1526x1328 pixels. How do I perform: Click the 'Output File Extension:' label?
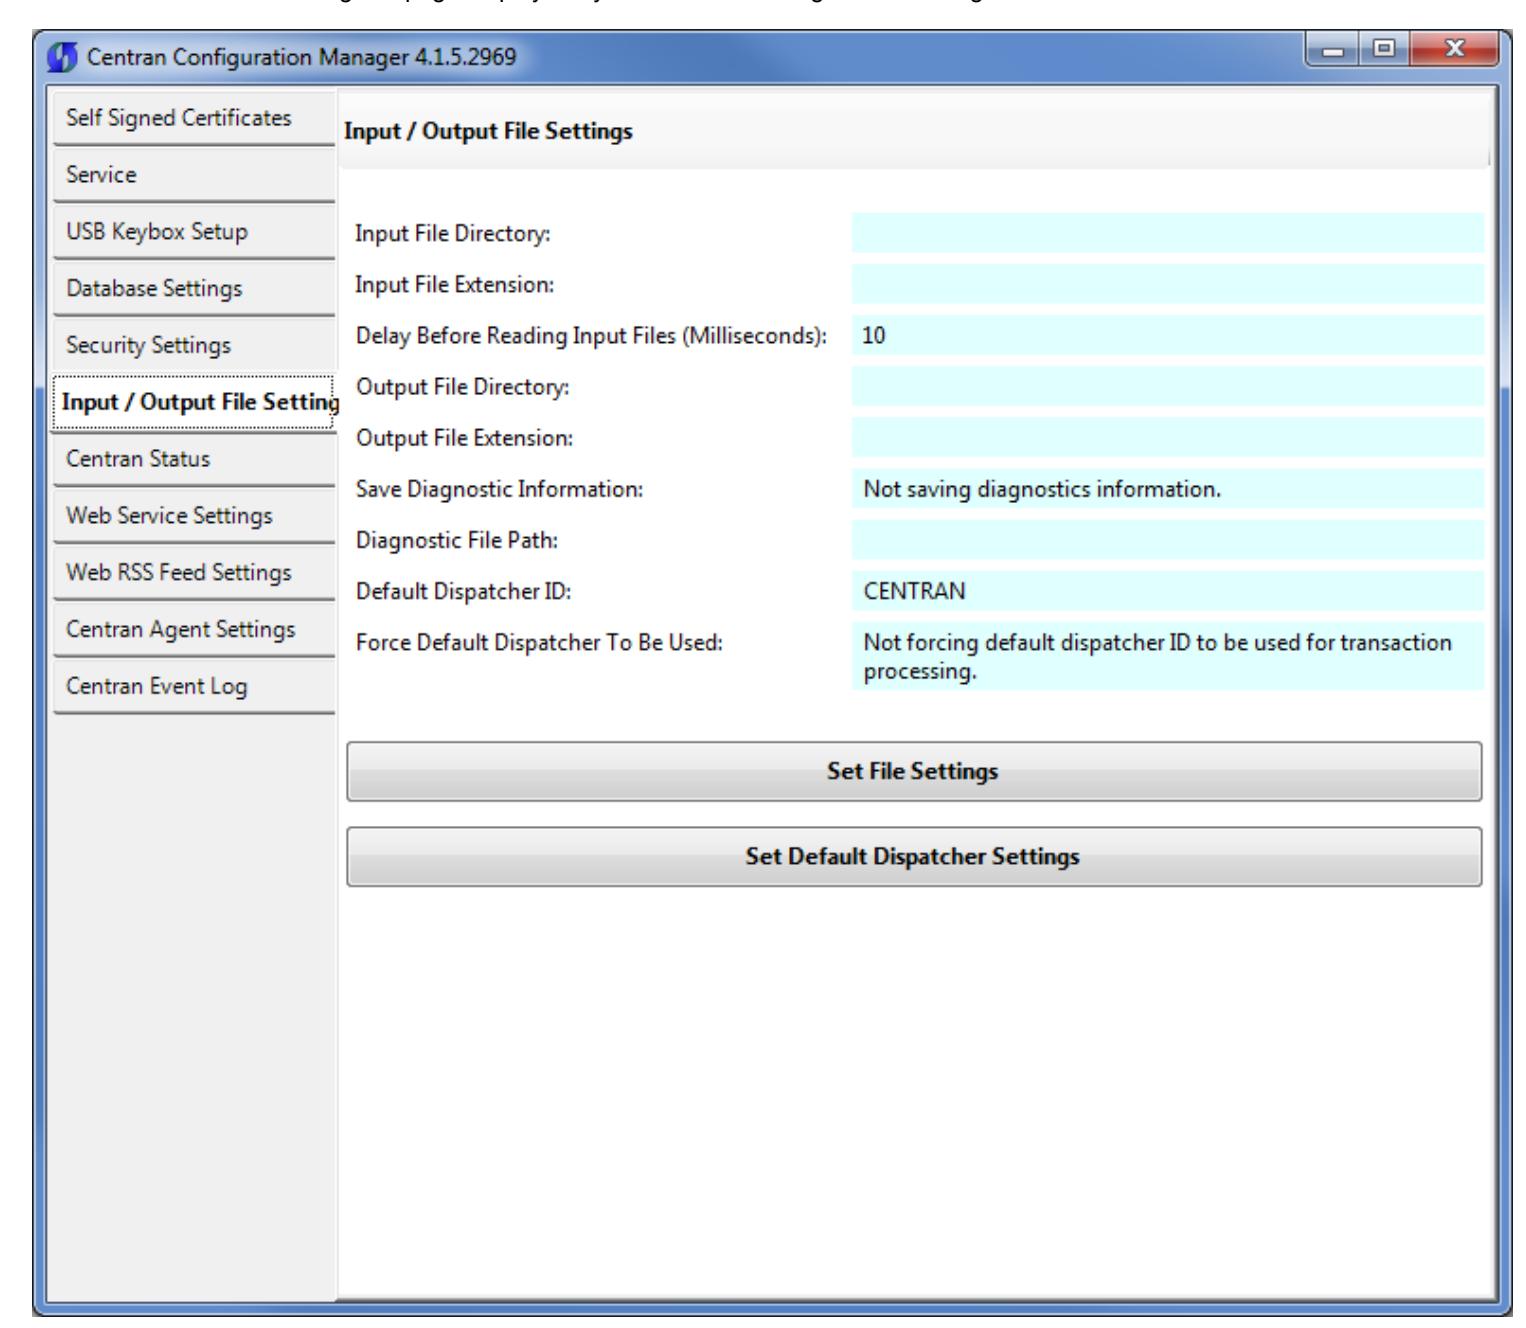[x=464, y=439]
